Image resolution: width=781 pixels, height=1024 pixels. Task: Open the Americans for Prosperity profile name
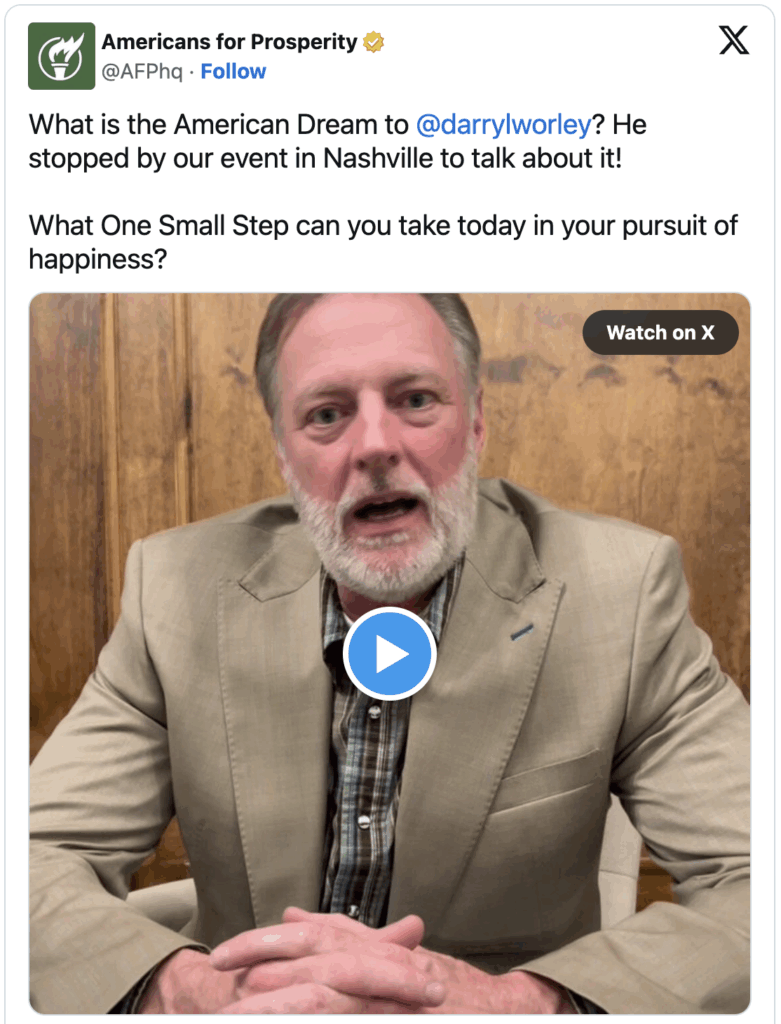[x=229, y=42]
